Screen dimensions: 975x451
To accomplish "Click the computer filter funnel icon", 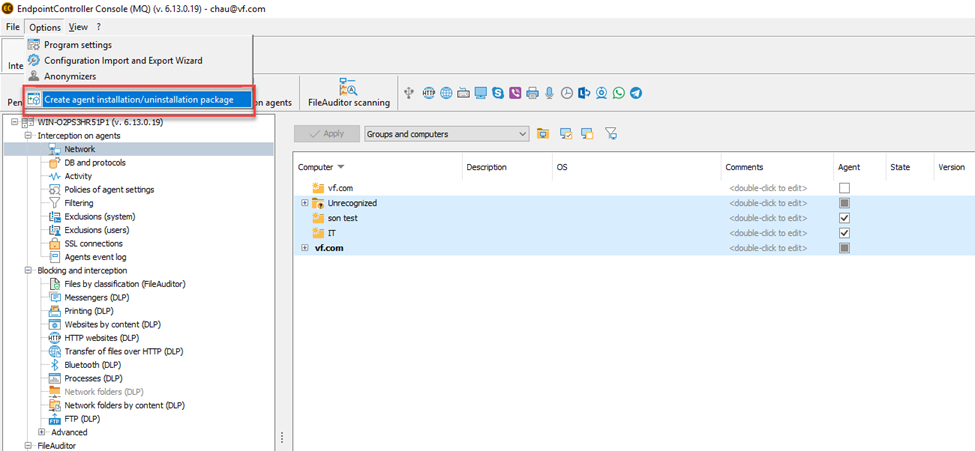I will coord(611,134).
